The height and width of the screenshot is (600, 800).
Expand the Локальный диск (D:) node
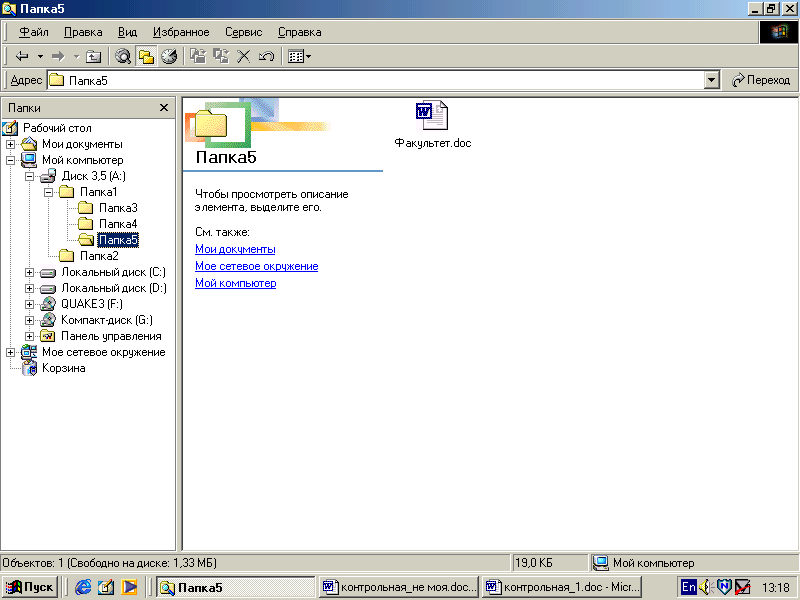pyautogui.click(x=30, y=288)
